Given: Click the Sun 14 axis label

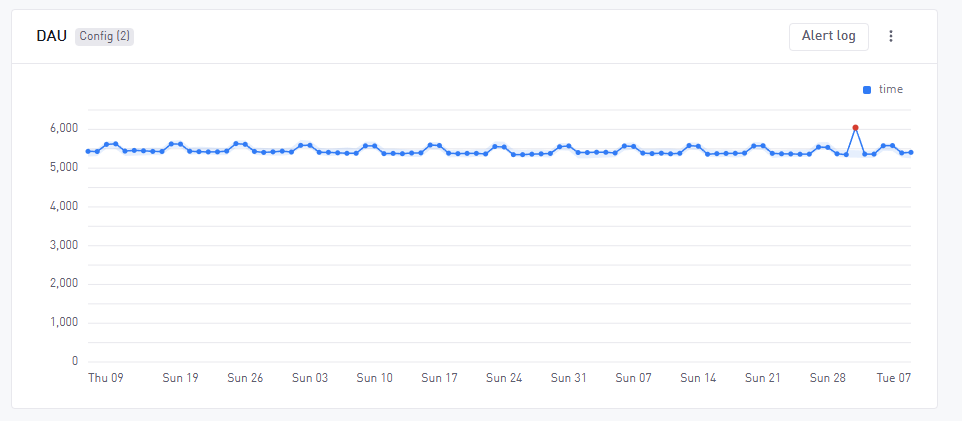Looking at the screenshot, I should (698, 378).
